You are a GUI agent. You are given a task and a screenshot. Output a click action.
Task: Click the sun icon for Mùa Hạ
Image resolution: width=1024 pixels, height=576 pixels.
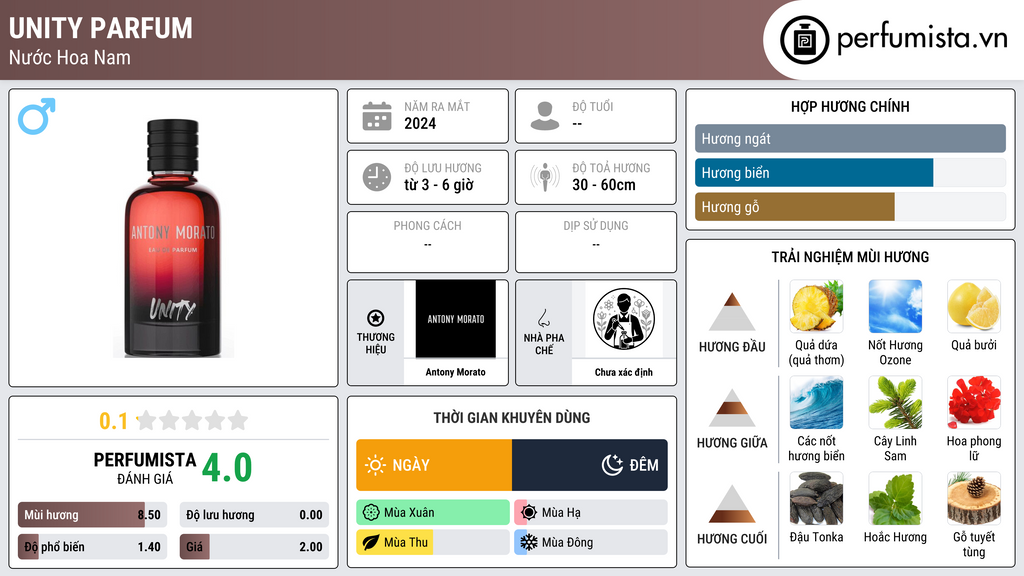coord(529,513)
